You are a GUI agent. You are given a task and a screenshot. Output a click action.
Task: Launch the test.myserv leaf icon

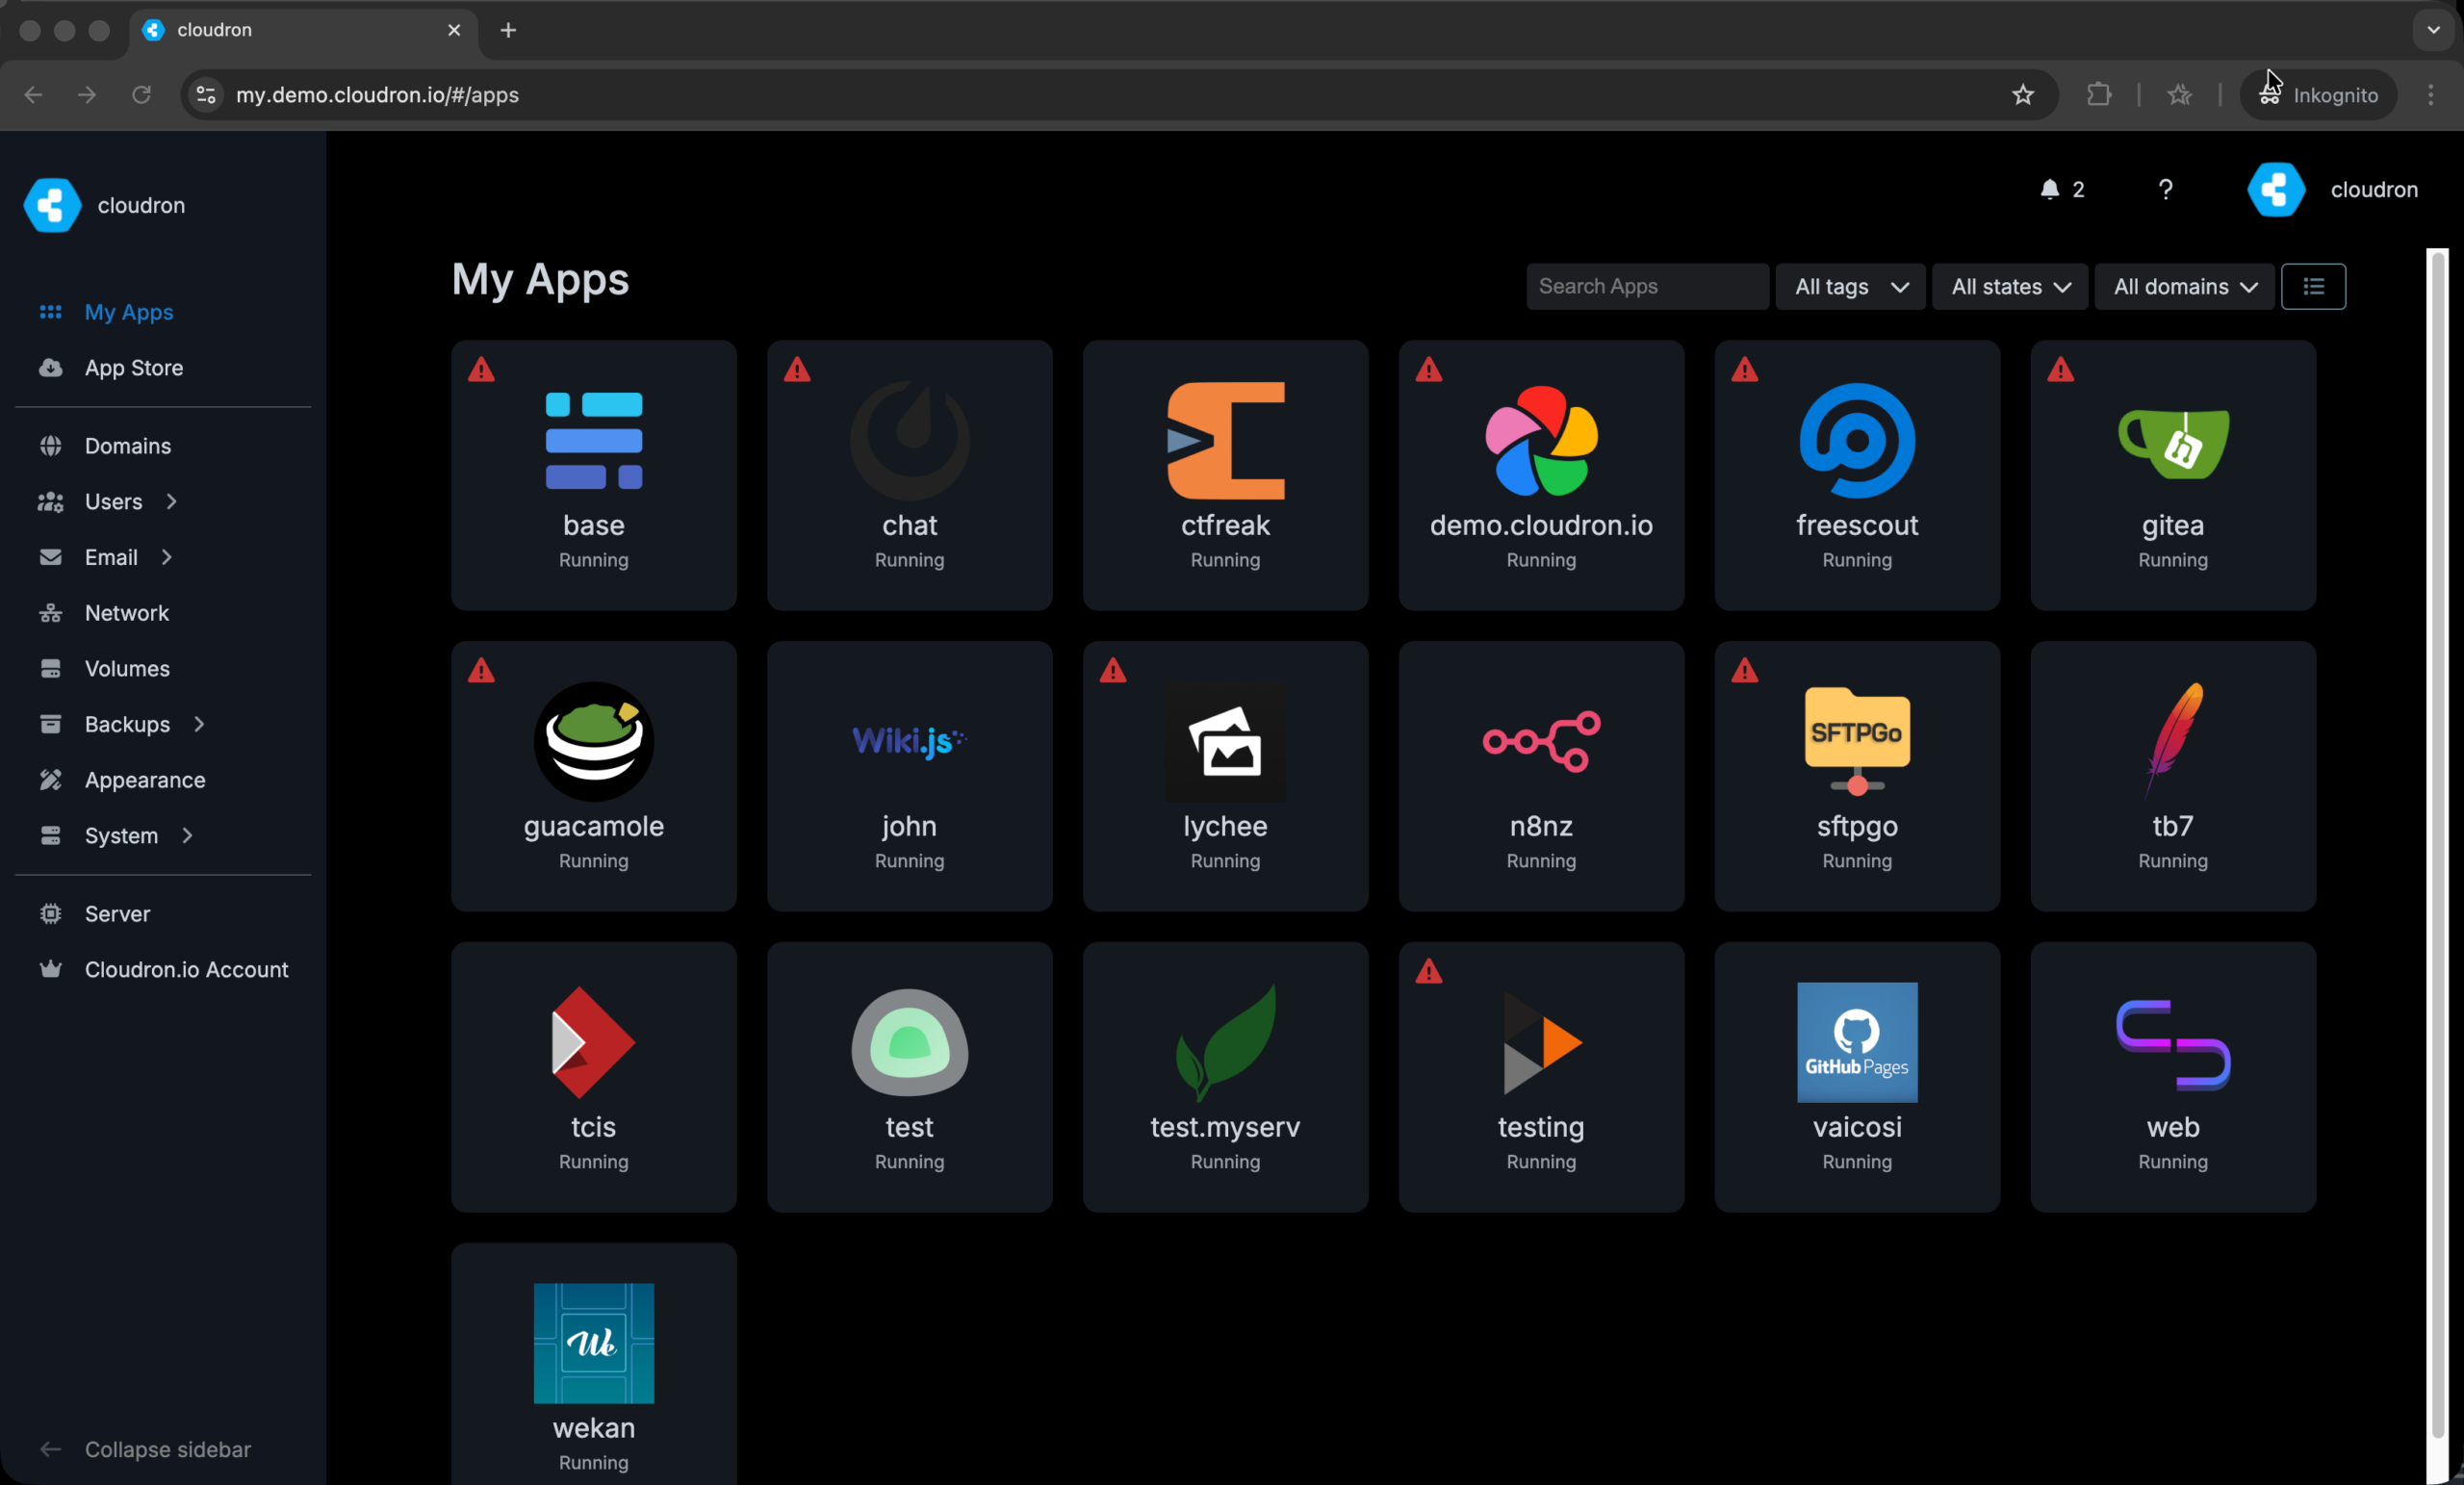[1225, 1042]
